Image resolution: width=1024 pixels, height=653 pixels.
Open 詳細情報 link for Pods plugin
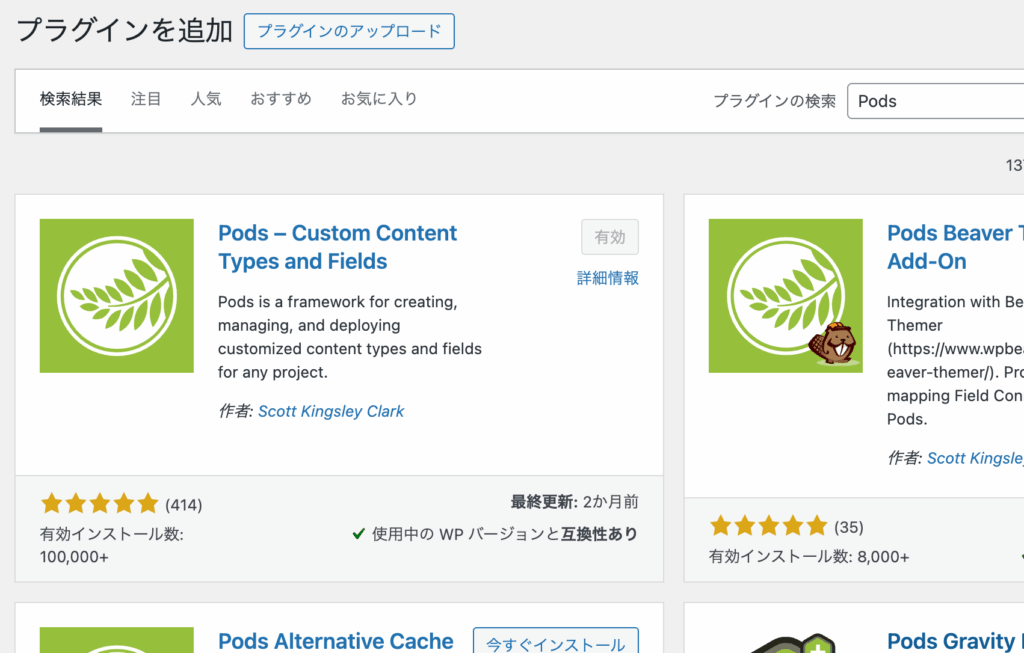tap(608, 278)
